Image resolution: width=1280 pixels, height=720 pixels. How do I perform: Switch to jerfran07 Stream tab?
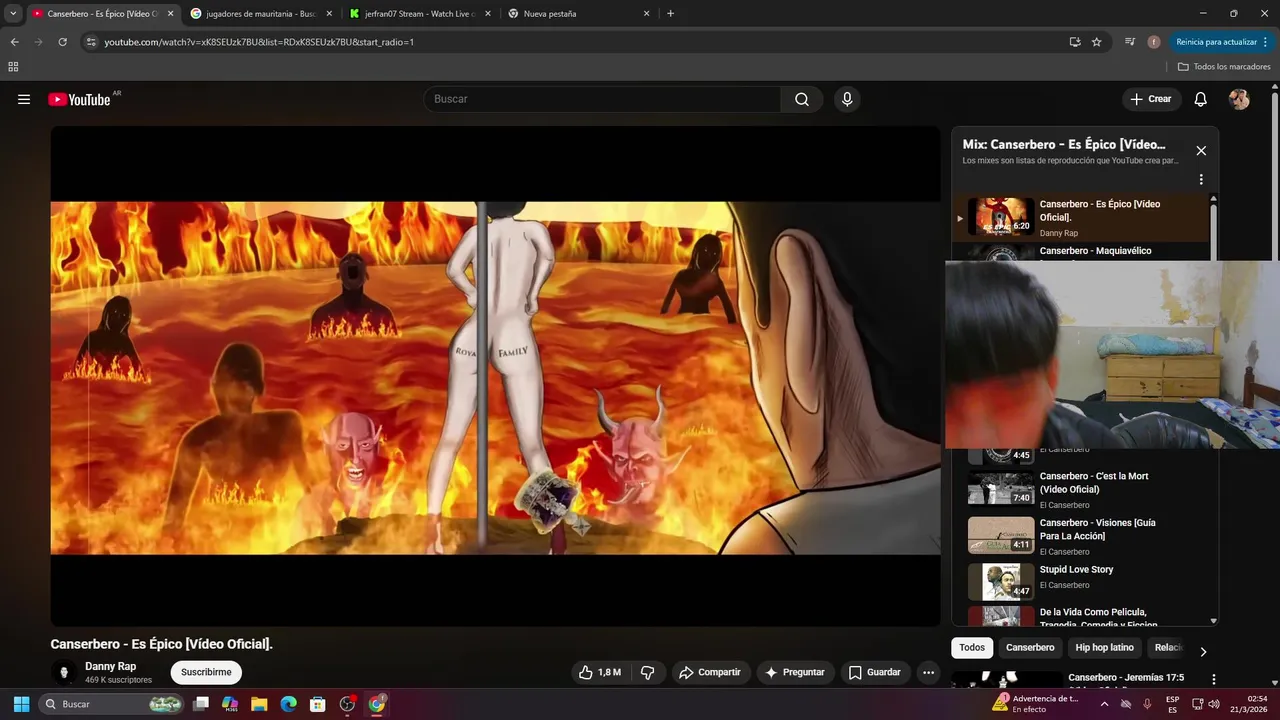click(x=420, y=14)
